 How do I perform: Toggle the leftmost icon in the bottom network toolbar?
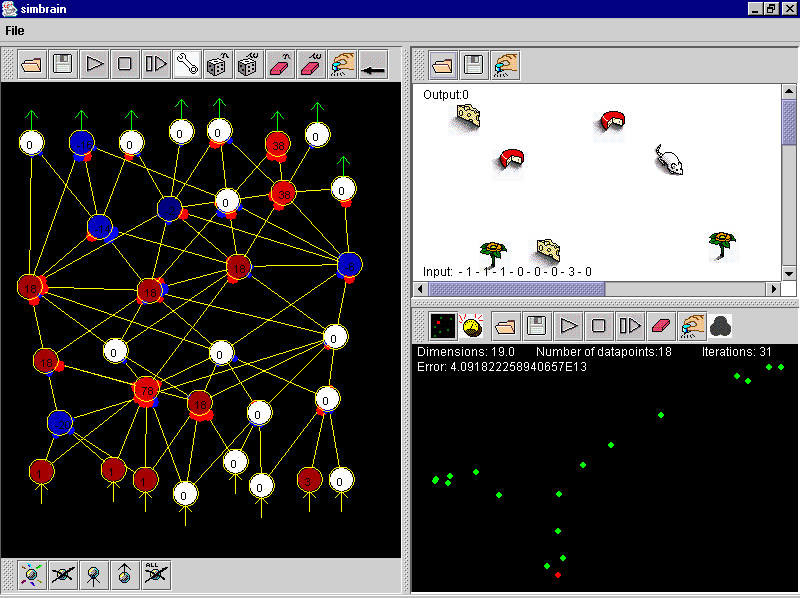pyautogui.click(x=33, y=574)
